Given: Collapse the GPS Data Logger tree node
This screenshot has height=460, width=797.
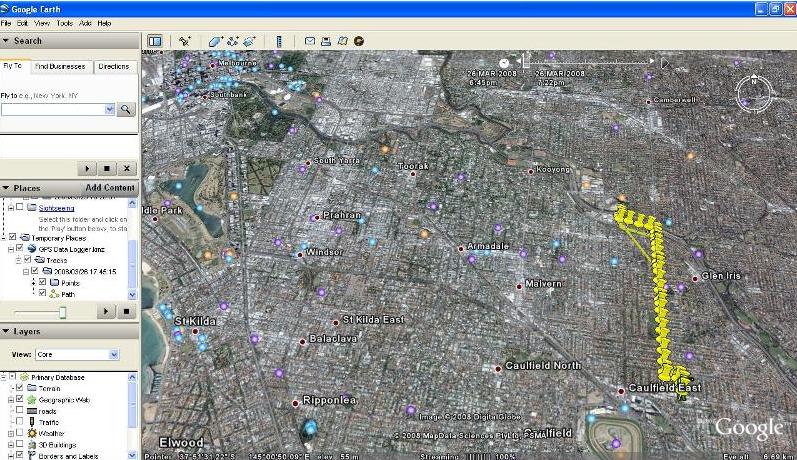Looking at the screenshot, I should coord(11,249).
